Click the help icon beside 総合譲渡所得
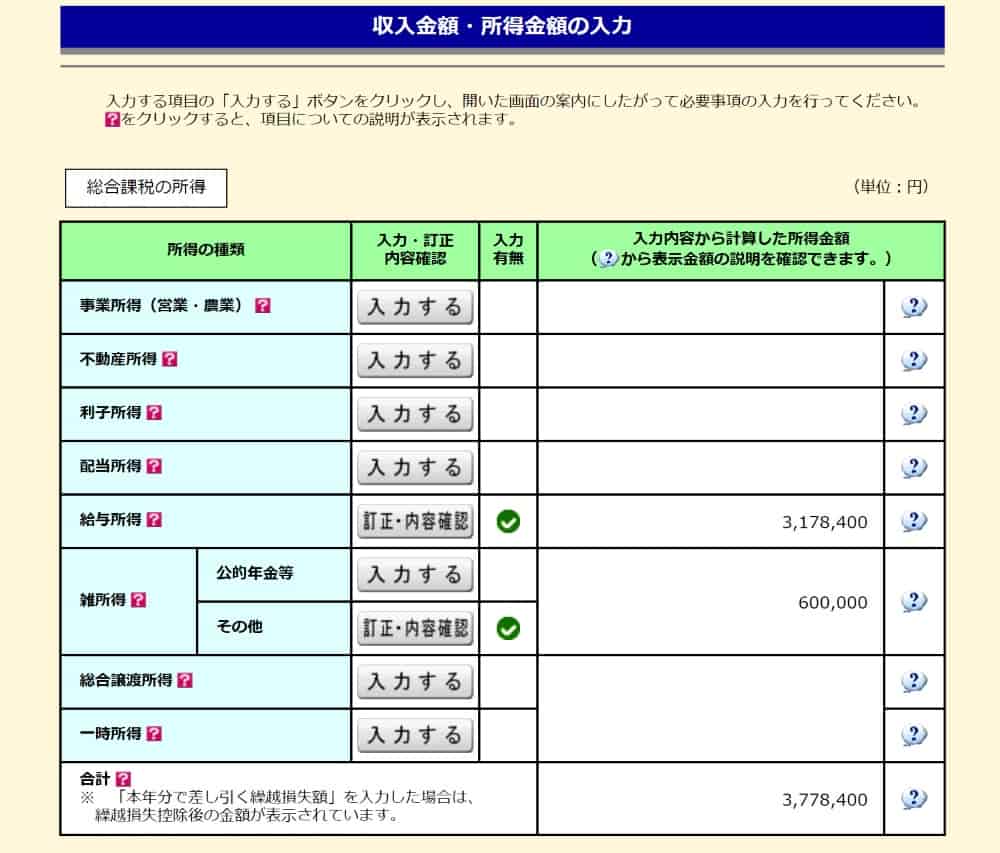This screenshot has height=853, width=1000. click(185, 681)
